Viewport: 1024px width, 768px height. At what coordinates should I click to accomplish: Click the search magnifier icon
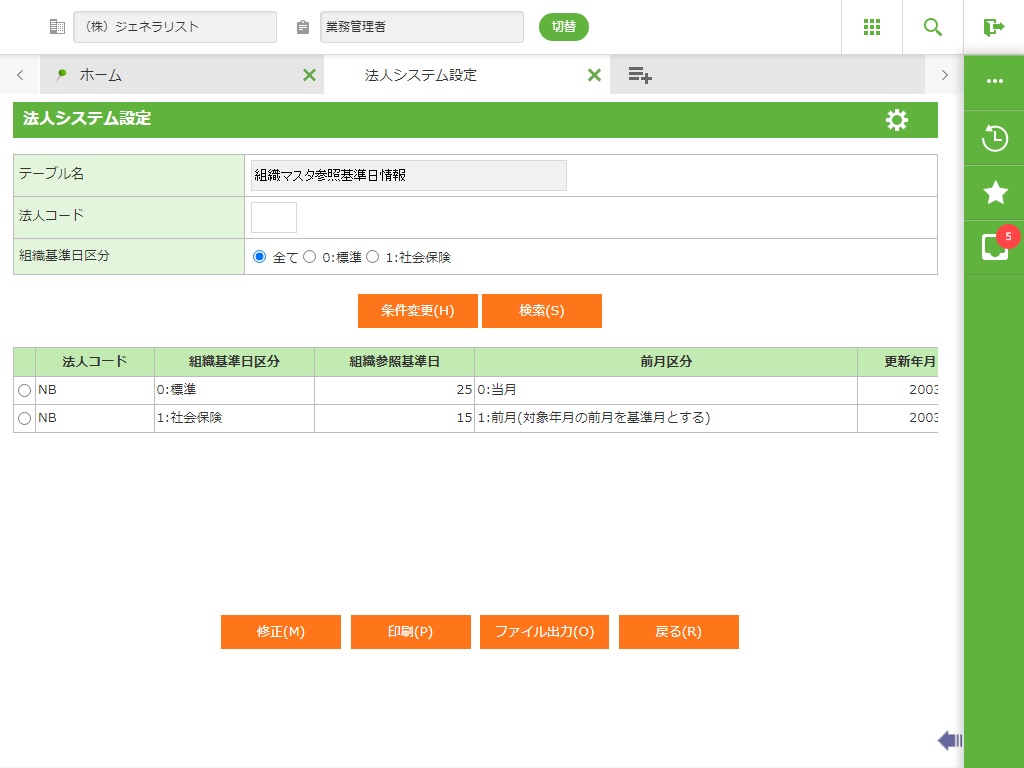[x=933, y=27]
